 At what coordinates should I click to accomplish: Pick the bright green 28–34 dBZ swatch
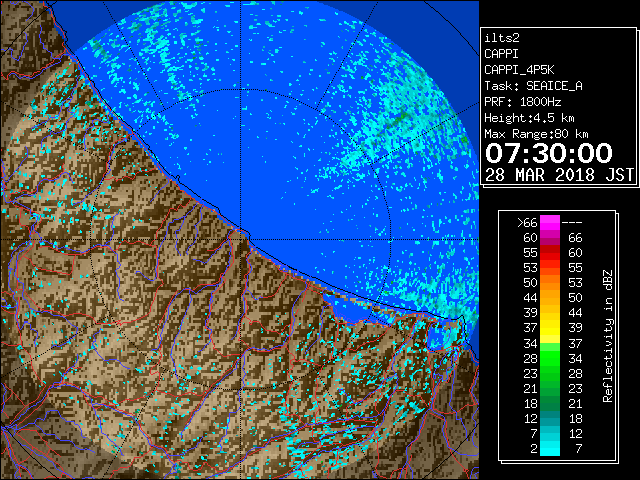coord(550,358)
